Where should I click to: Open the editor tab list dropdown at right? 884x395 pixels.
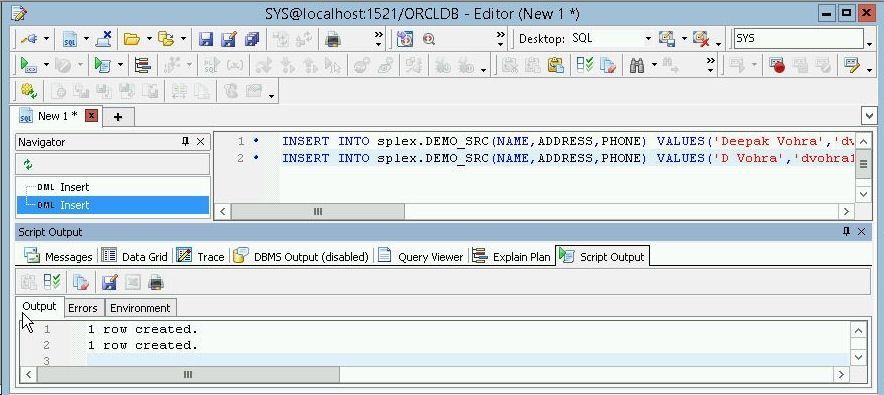(x=868, y=116)
